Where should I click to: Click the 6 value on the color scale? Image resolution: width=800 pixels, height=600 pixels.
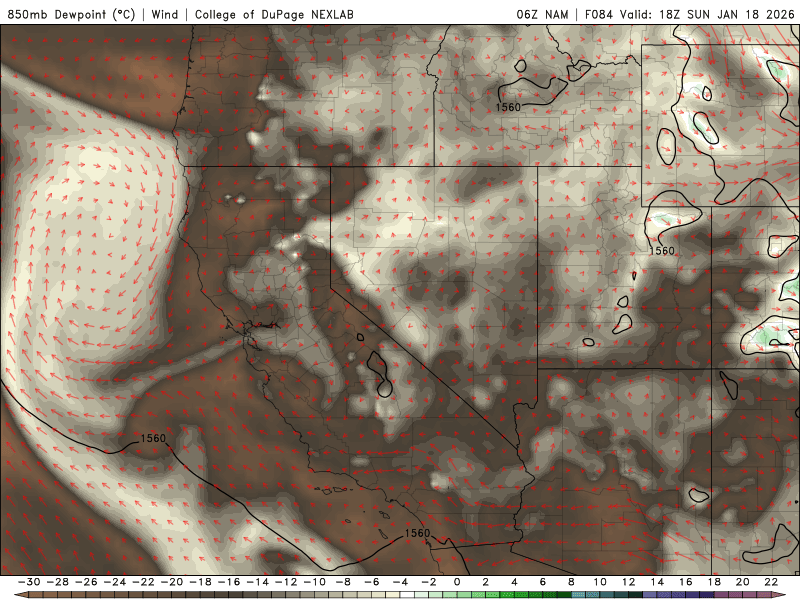(543, 582)
